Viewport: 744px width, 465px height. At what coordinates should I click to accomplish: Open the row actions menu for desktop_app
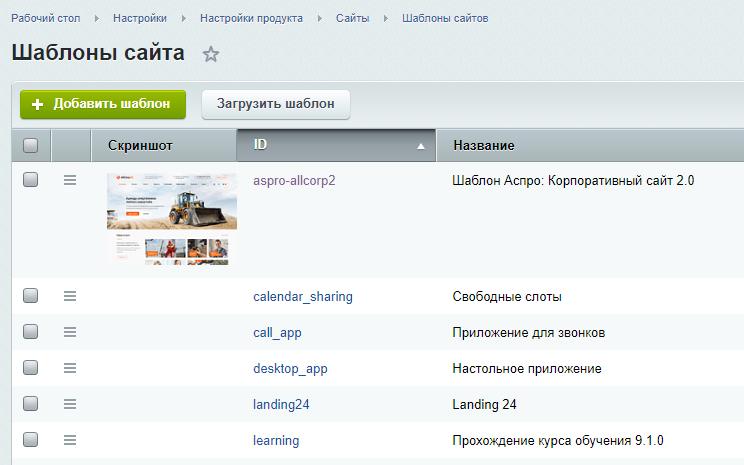click(70, 368)
